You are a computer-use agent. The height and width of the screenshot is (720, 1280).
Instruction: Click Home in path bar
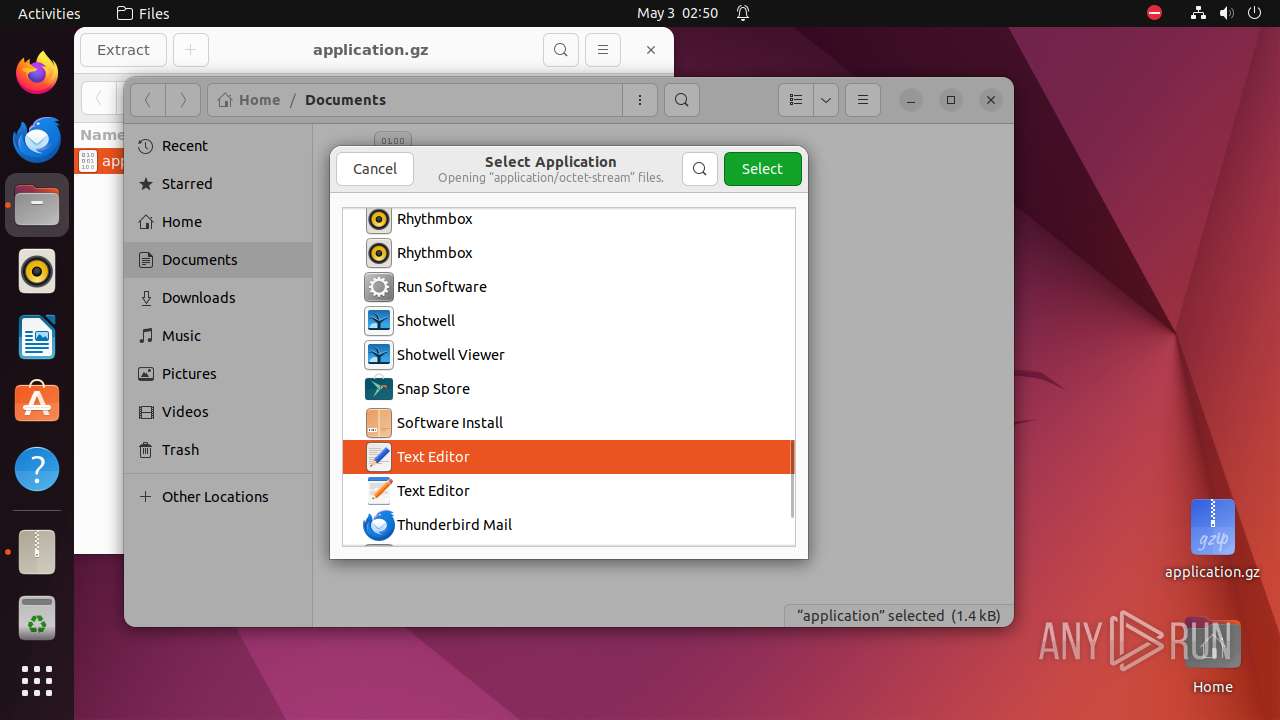pos(249,100)
